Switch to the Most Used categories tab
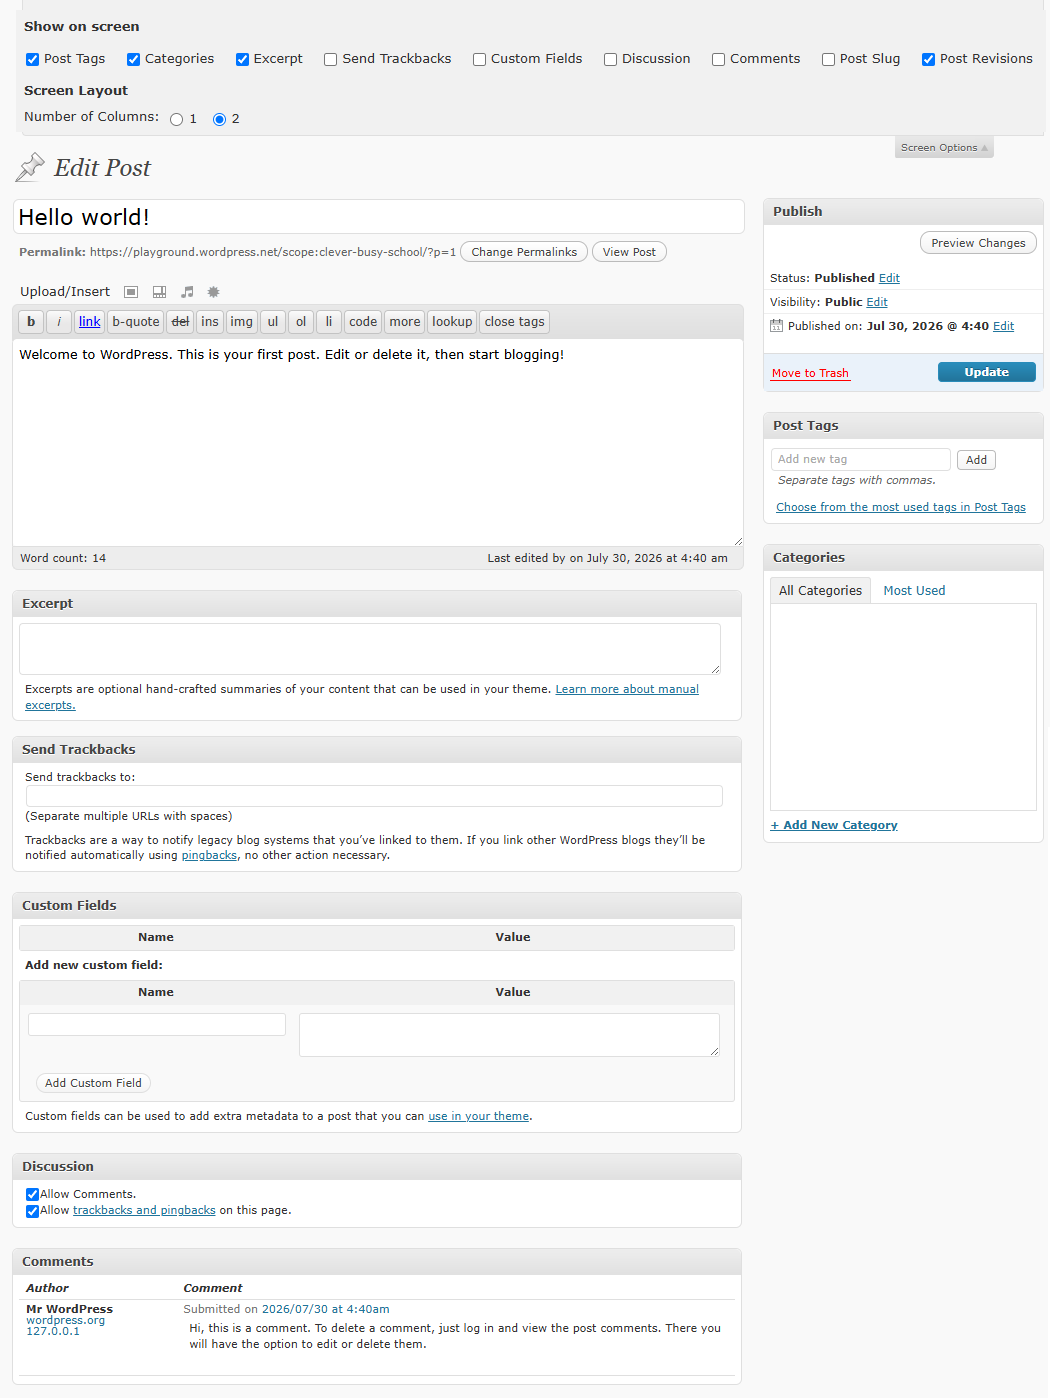This screenshot has width=1050, height=1398. (x=914, y=590)
